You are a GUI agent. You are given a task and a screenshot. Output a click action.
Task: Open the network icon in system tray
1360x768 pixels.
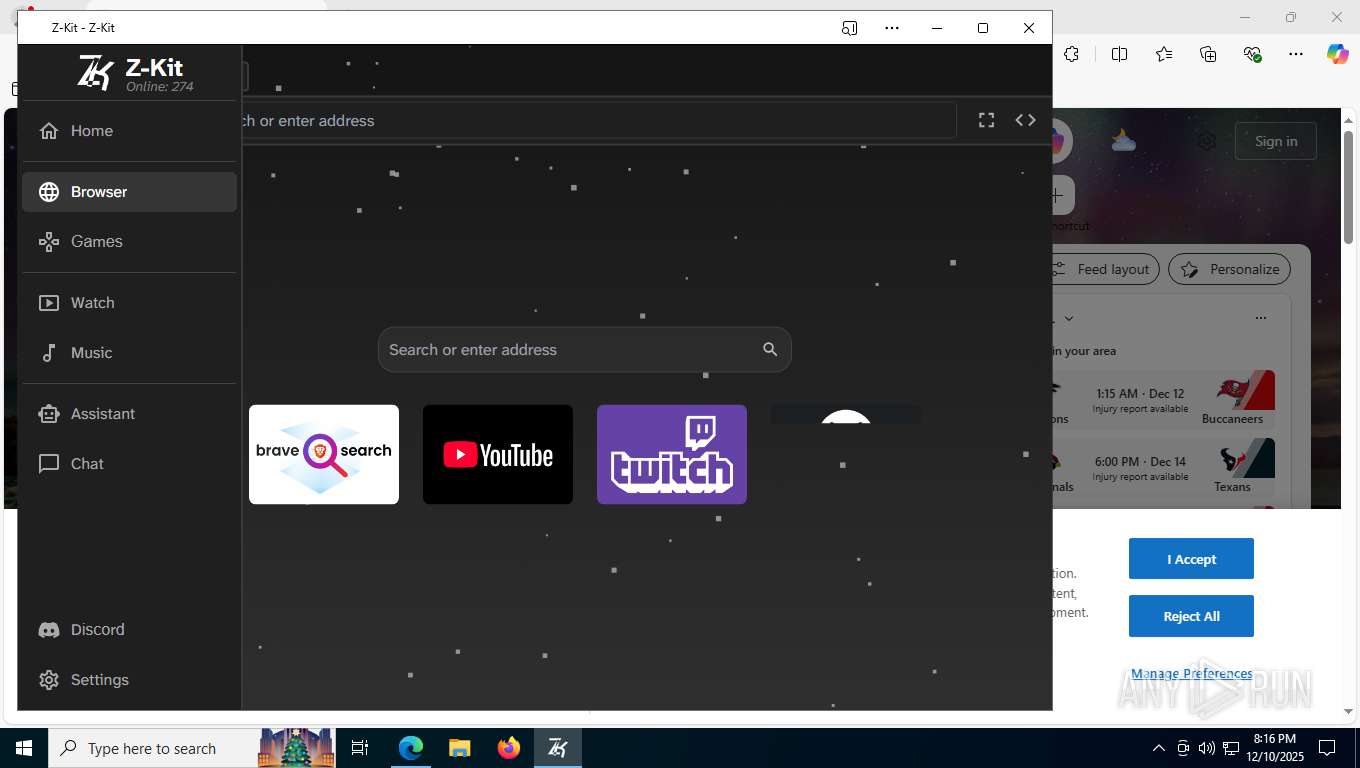(x=1231, y=748)
